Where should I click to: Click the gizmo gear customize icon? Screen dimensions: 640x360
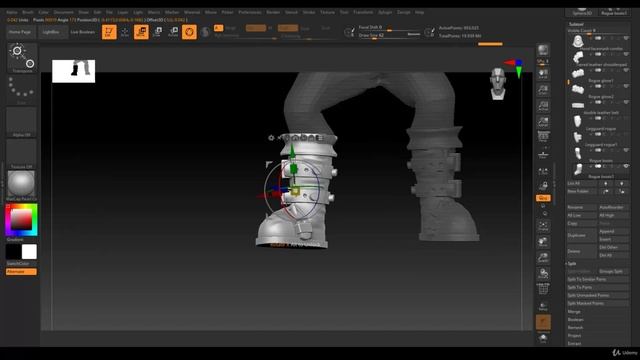point(271,138)
